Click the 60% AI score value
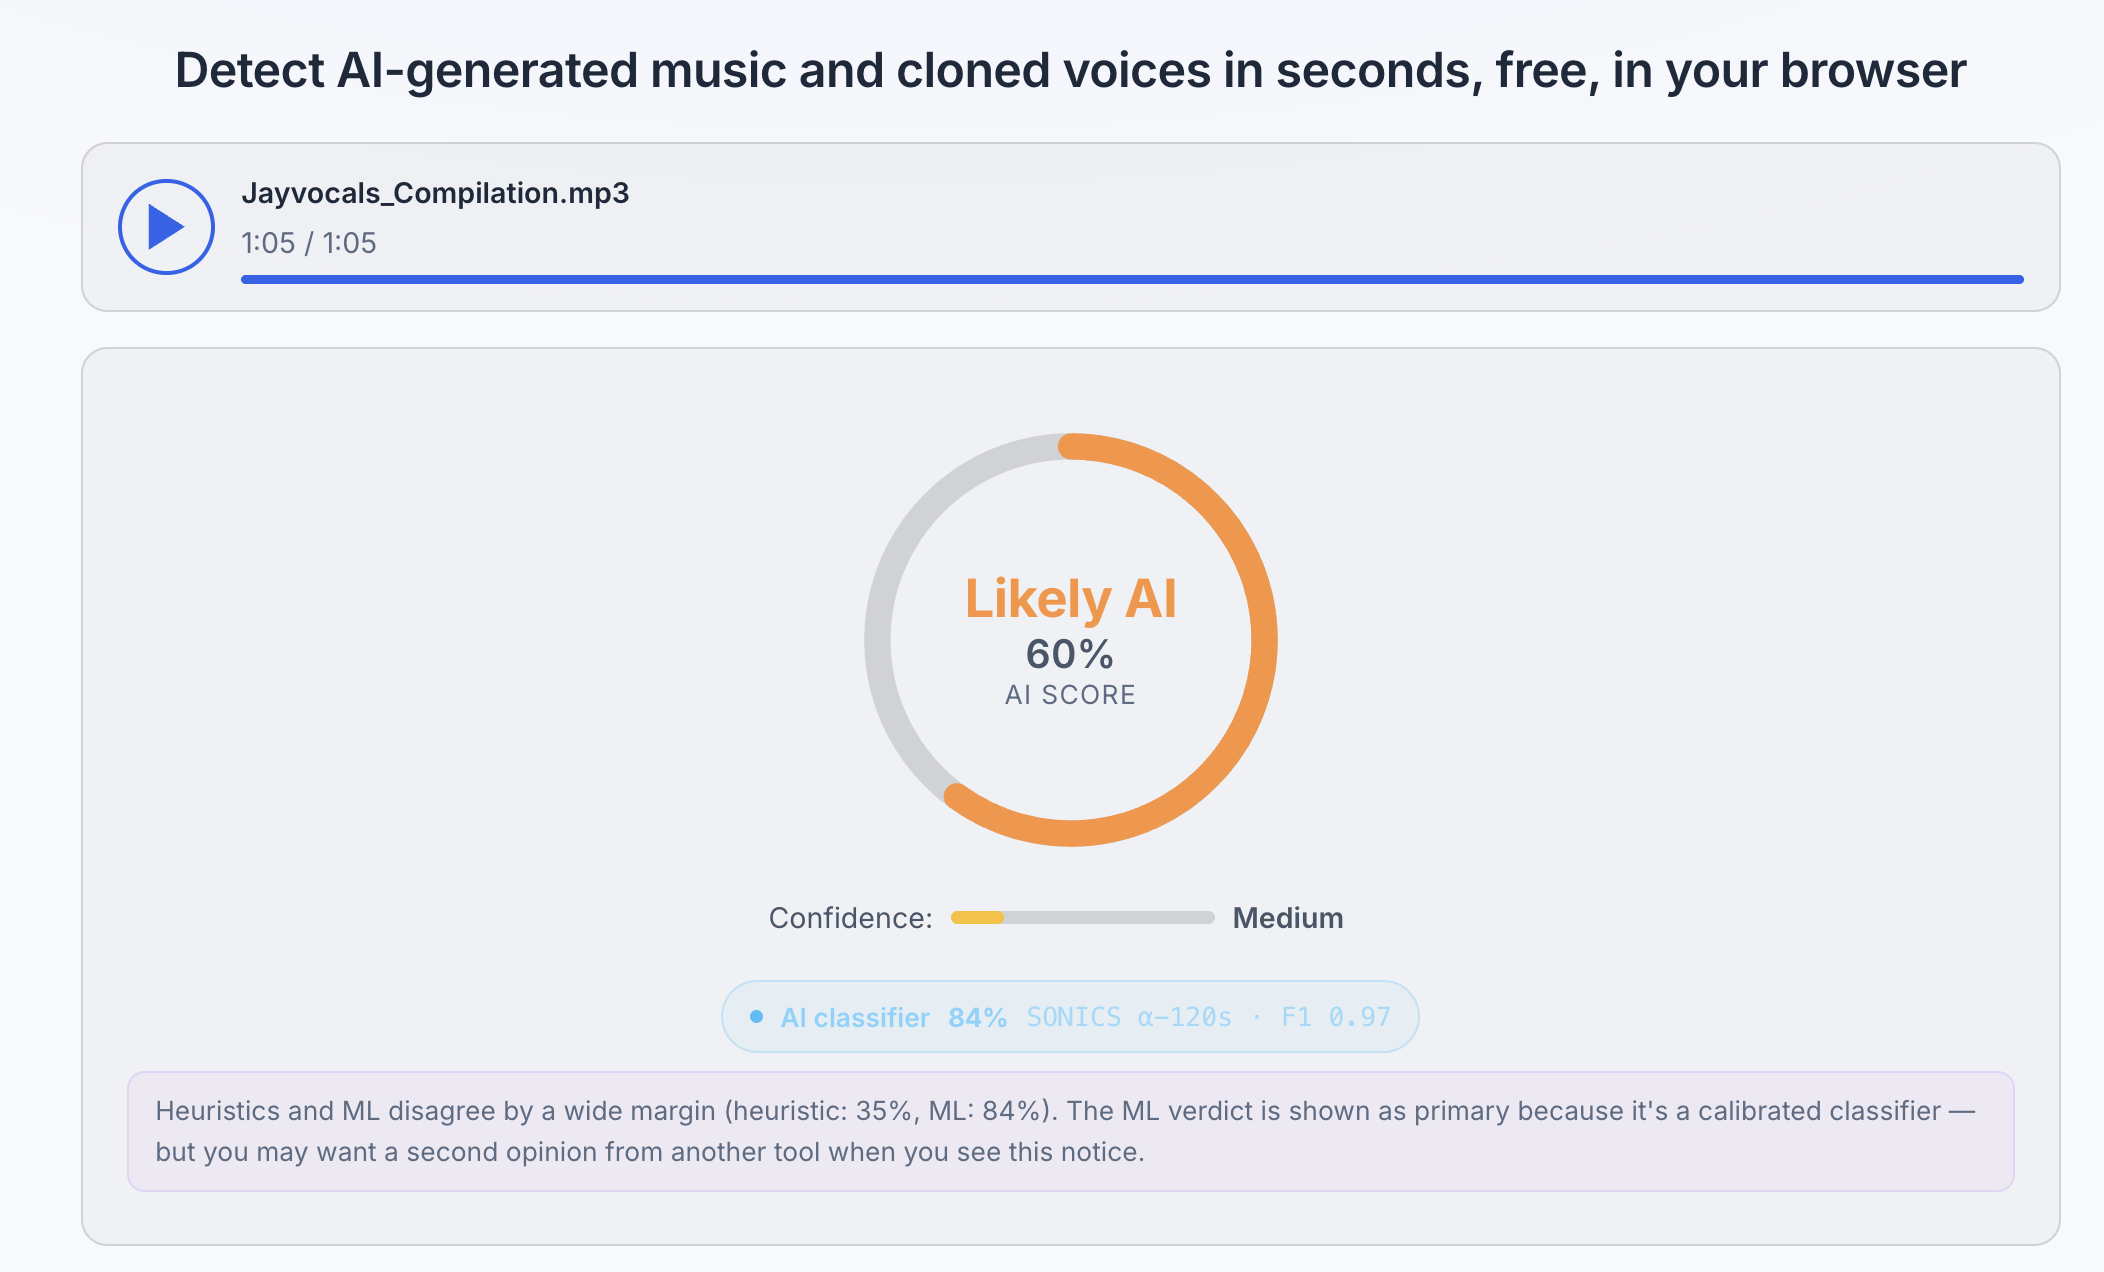The height and width of the screenshot is (1272, 2104). [1070, 655]
